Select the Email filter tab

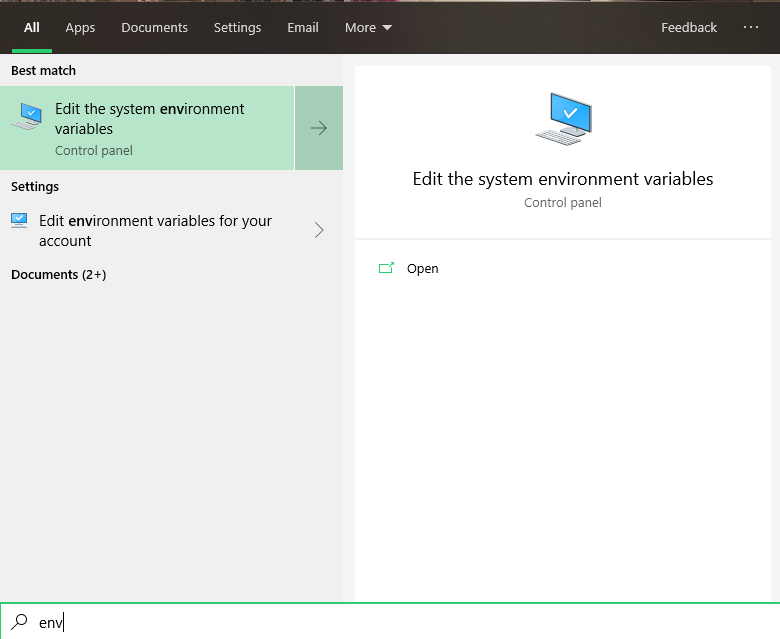(x=303, y=28)
